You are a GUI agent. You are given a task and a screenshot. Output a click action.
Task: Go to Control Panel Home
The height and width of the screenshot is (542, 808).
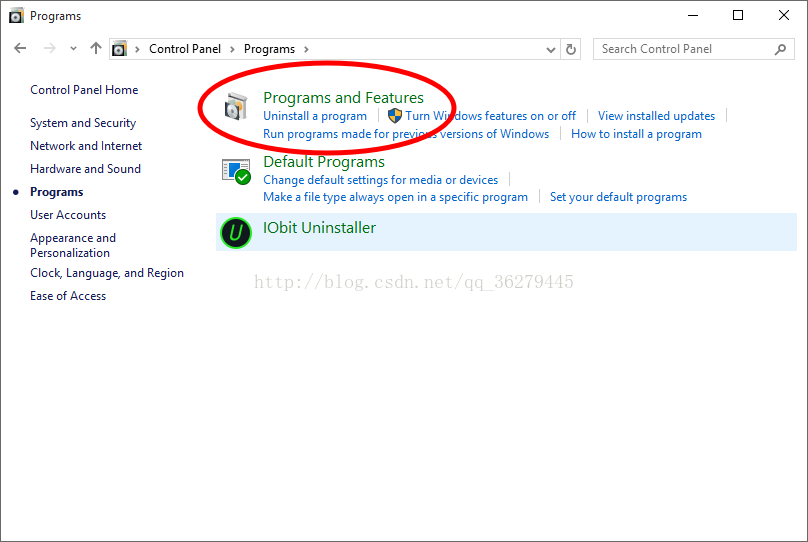(x=84, y=90)
